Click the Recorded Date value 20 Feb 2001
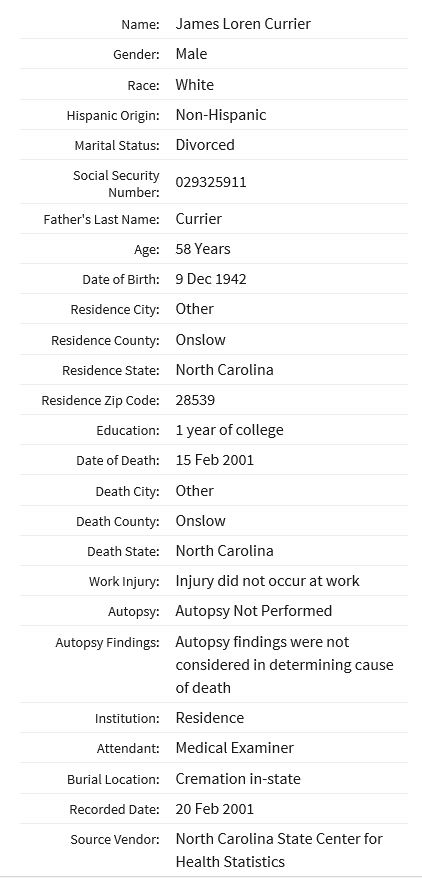 pyautogui.click(x=214, y=809)
